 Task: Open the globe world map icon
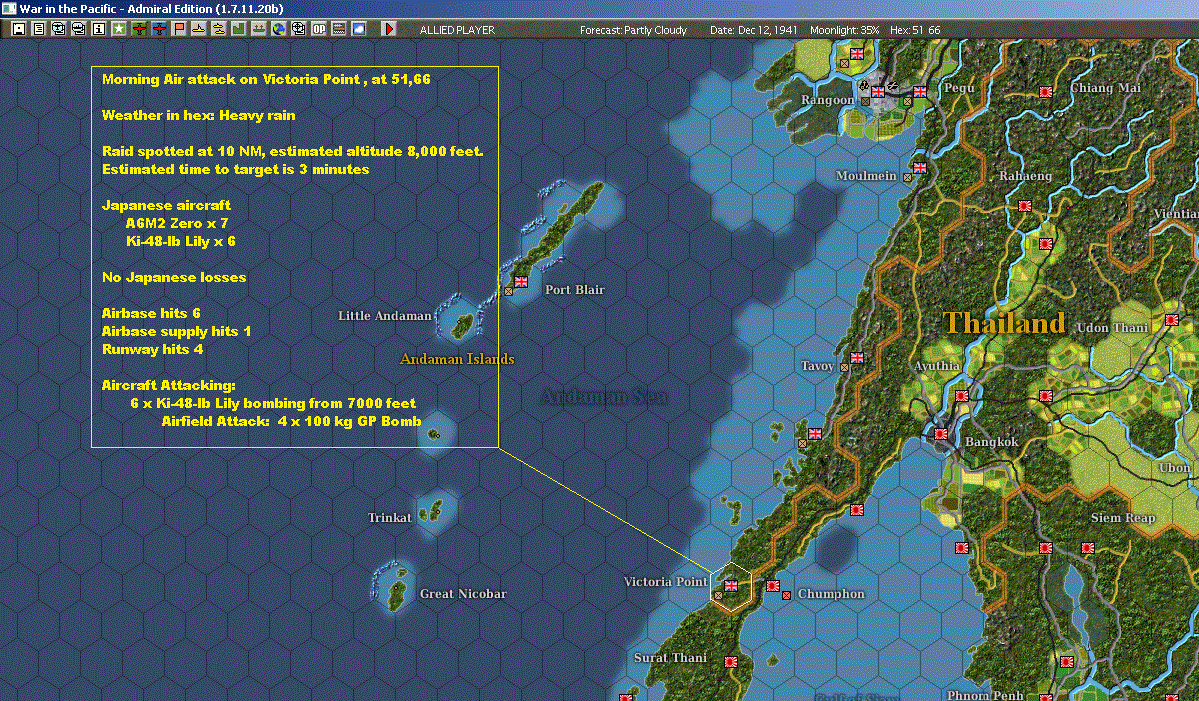coord(278,29)
